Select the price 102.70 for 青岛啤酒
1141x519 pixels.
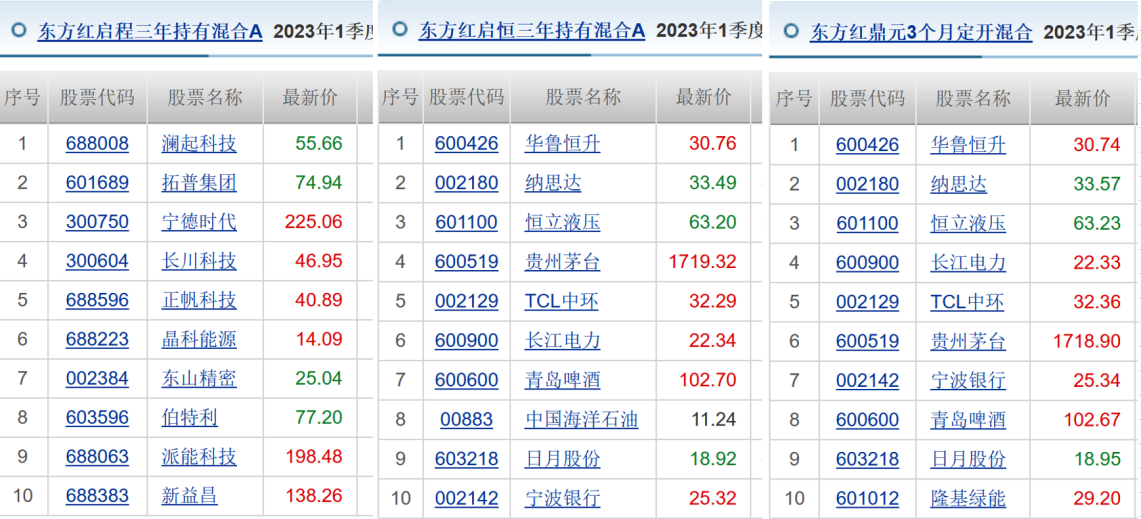pos(708,380)
